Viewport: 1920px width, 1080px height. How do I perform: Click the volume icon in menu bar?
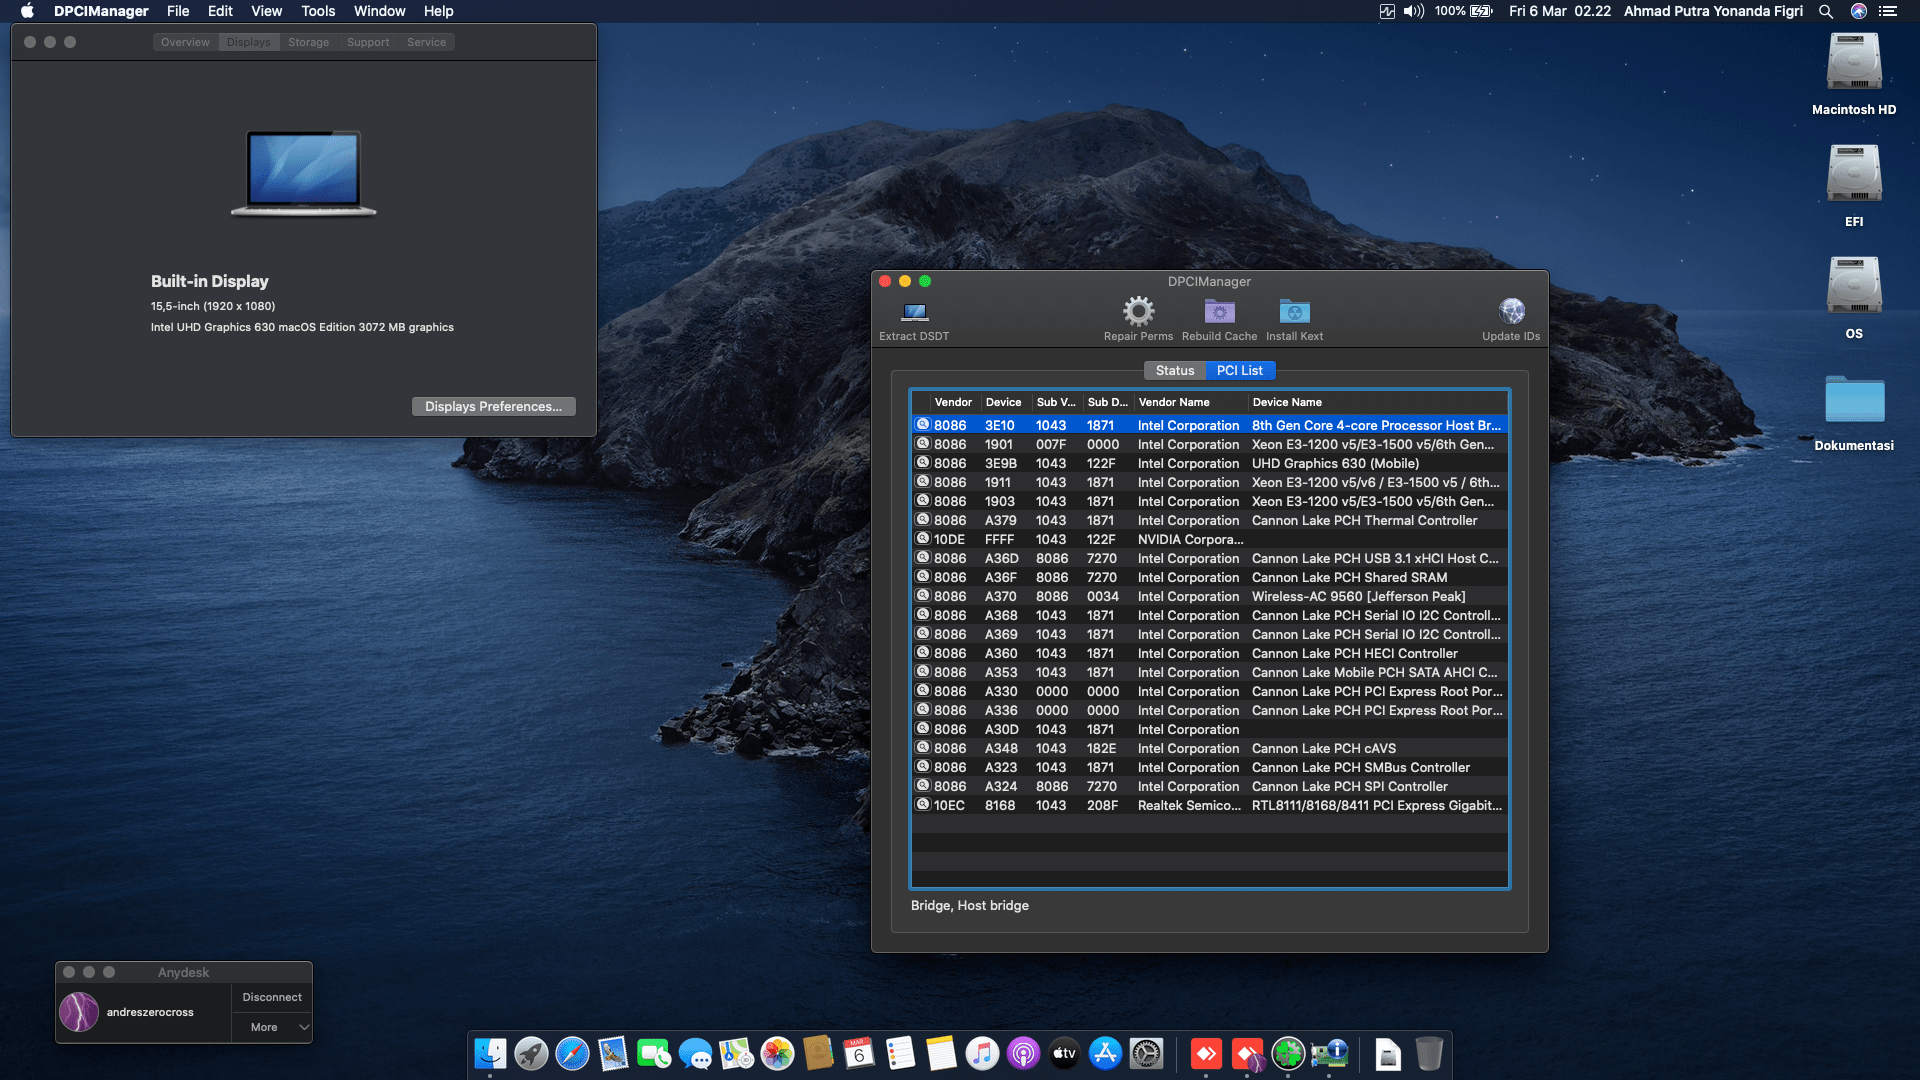coord(1413,11)
